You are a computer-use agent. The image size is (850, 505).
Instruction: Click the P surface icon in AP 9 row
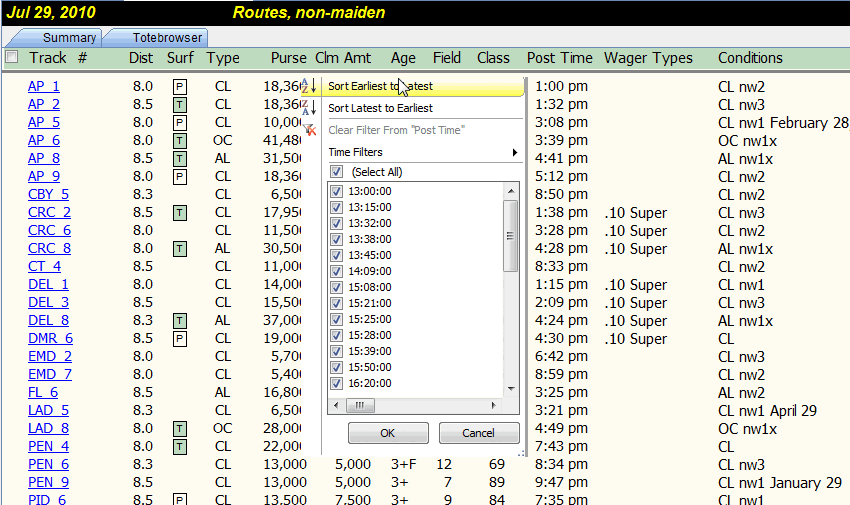[x=180, y=177]
